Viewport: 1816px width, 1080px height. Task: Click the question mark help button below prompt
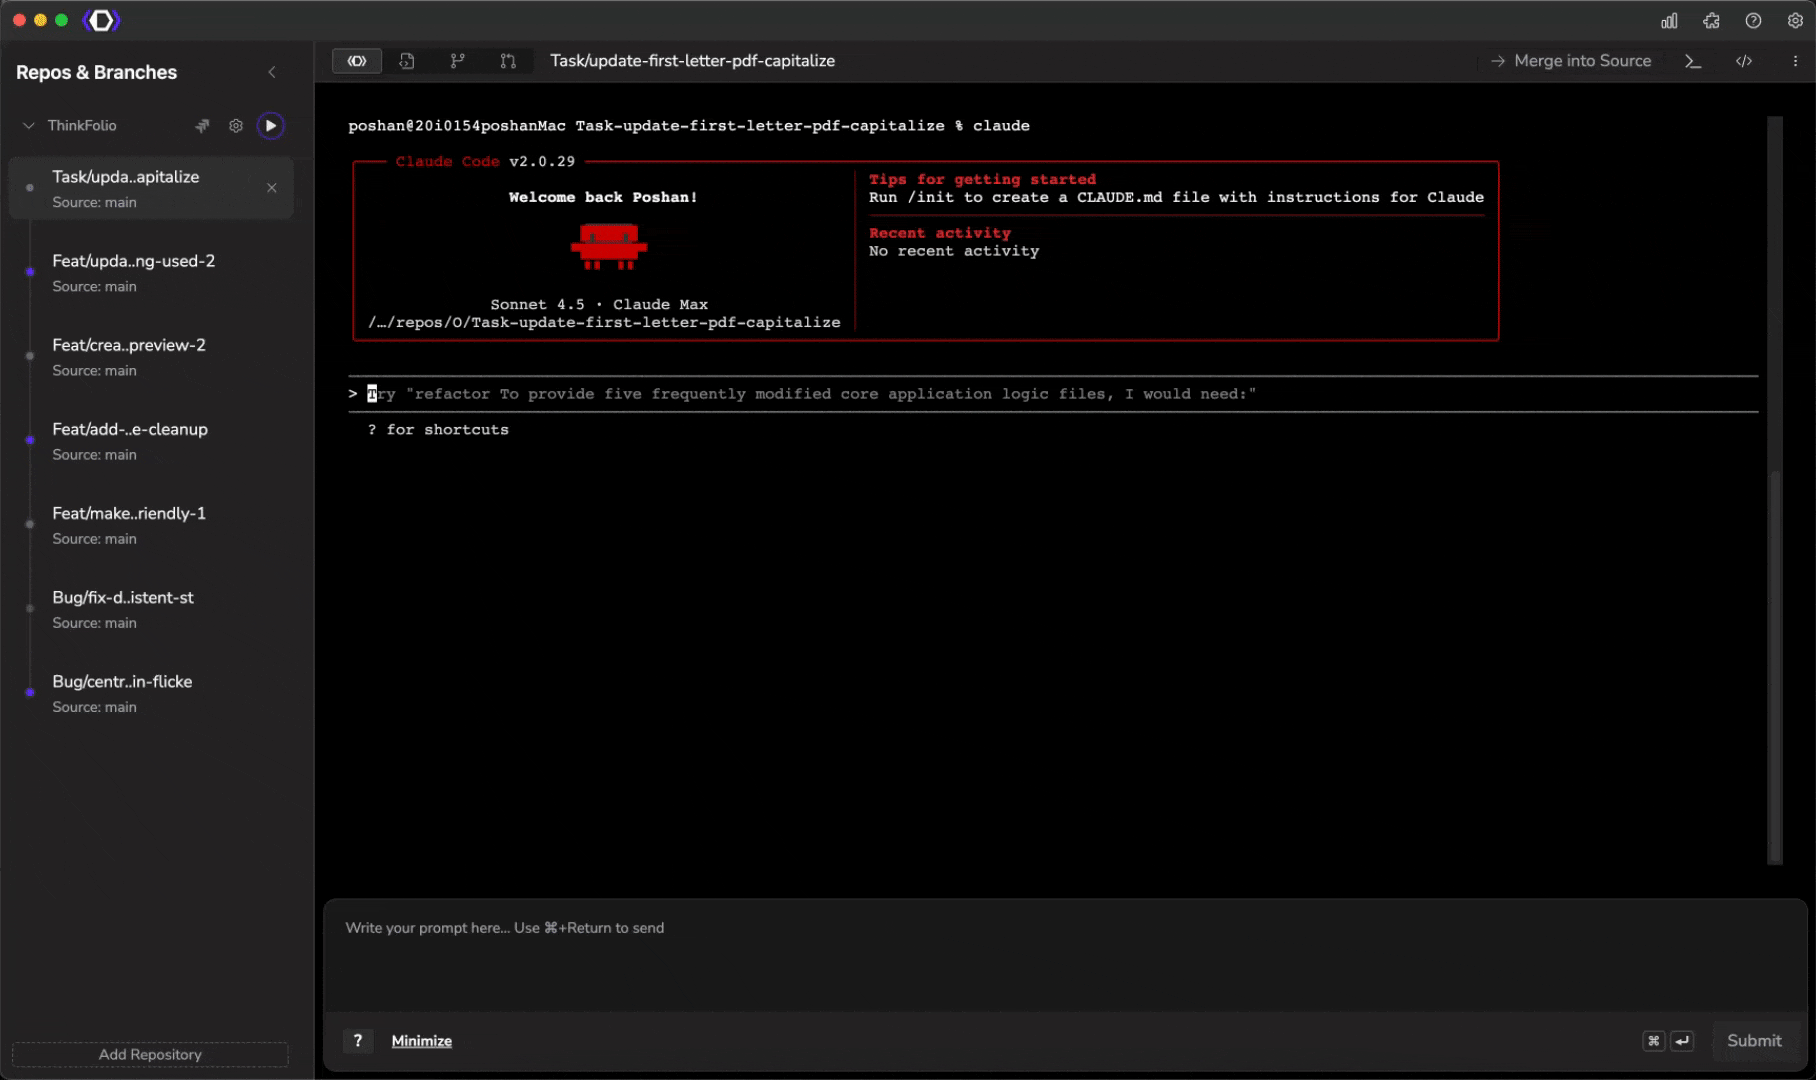pos(358,1041)
